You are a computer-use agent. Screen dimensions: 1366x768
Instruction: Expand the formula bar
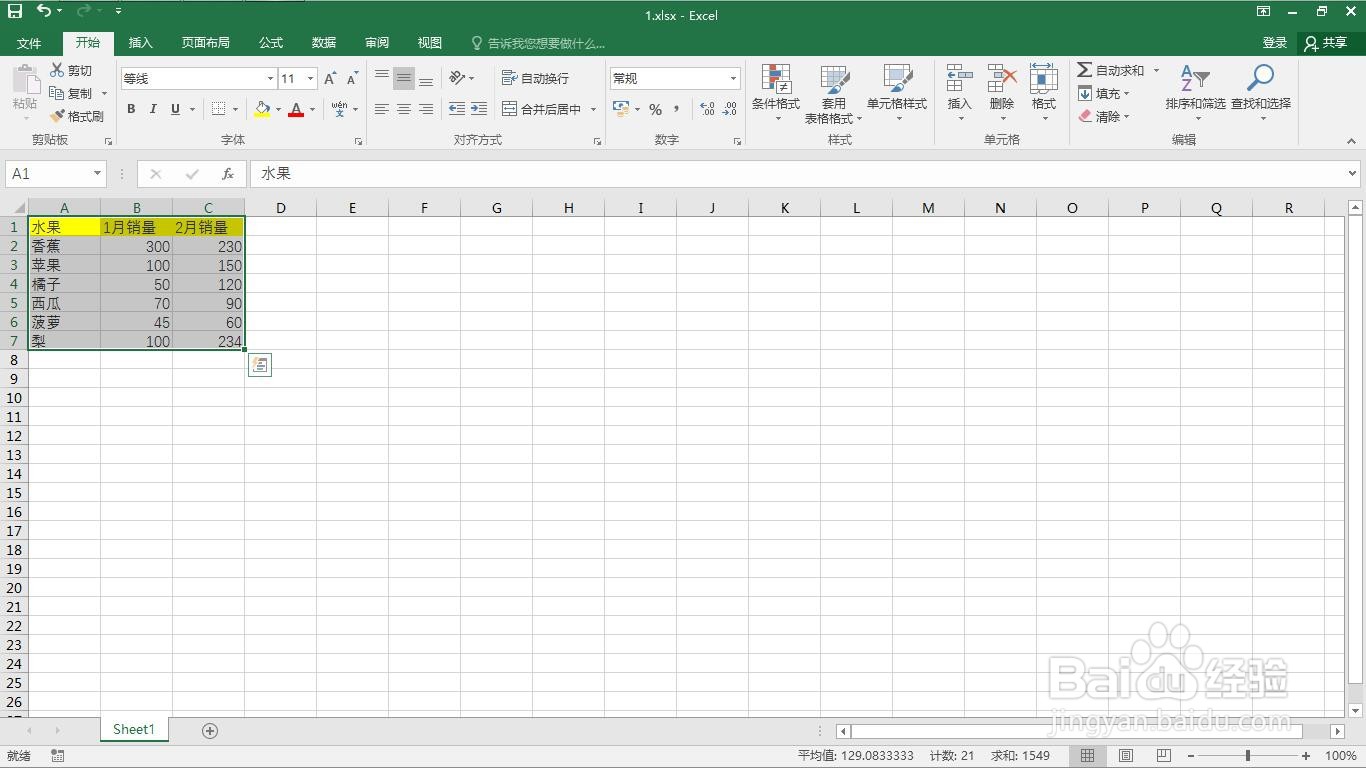coord(1353,173)
